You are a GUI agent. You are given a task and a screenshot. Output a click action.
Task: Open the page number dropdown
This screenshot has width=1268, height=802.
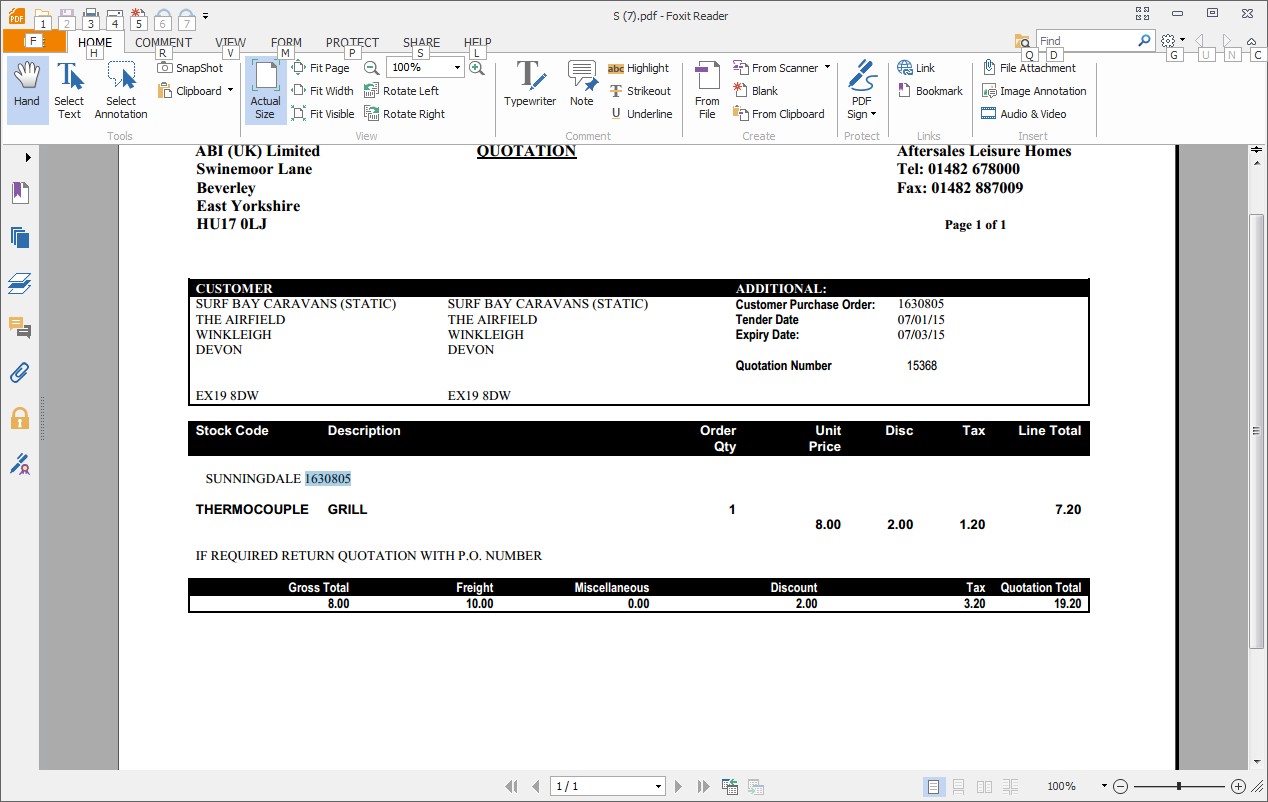[x=658, y=787]
